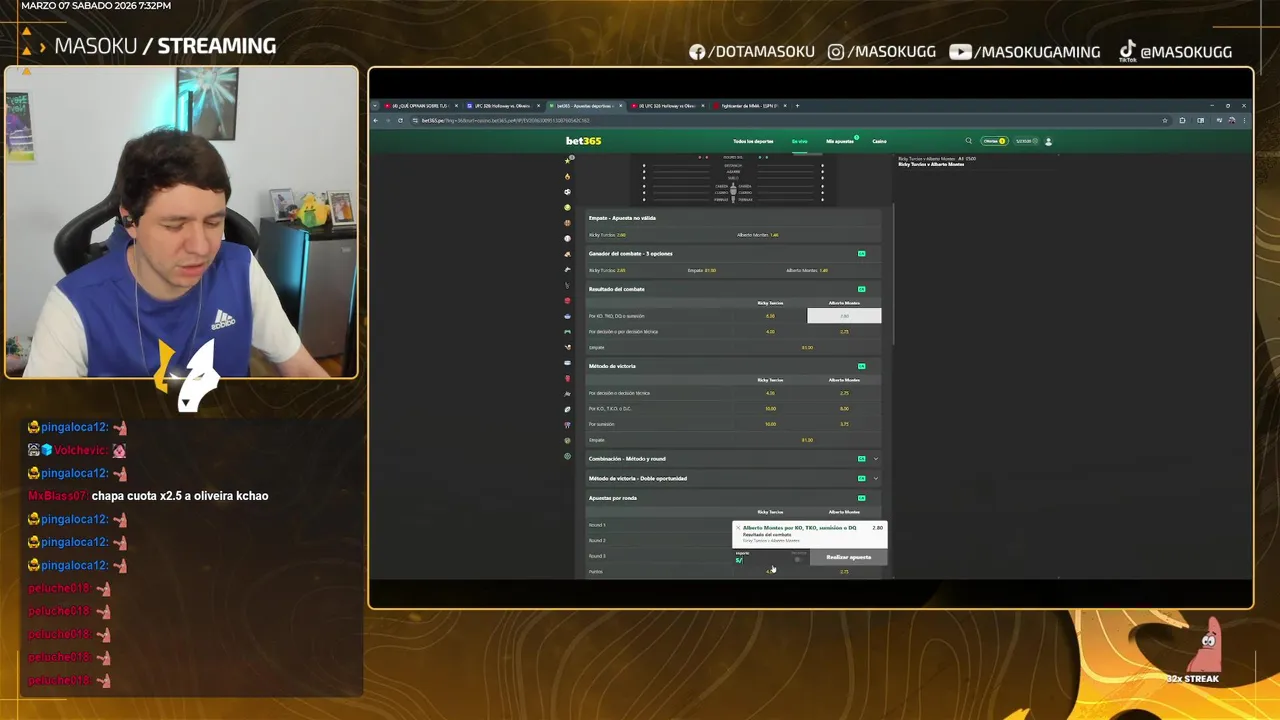This screenshot has height=720, width=1280.
Task: Switch to the QUÉ OPINAN SOBRE browser tab
Action: click(x=420, y=105)
